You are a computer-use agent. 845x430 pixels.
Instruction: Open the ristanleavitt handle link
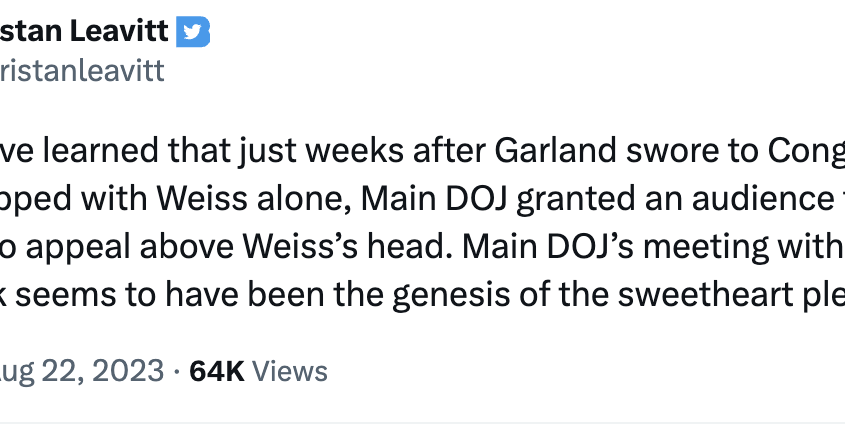pyautogui.click(x=82, y=71)
